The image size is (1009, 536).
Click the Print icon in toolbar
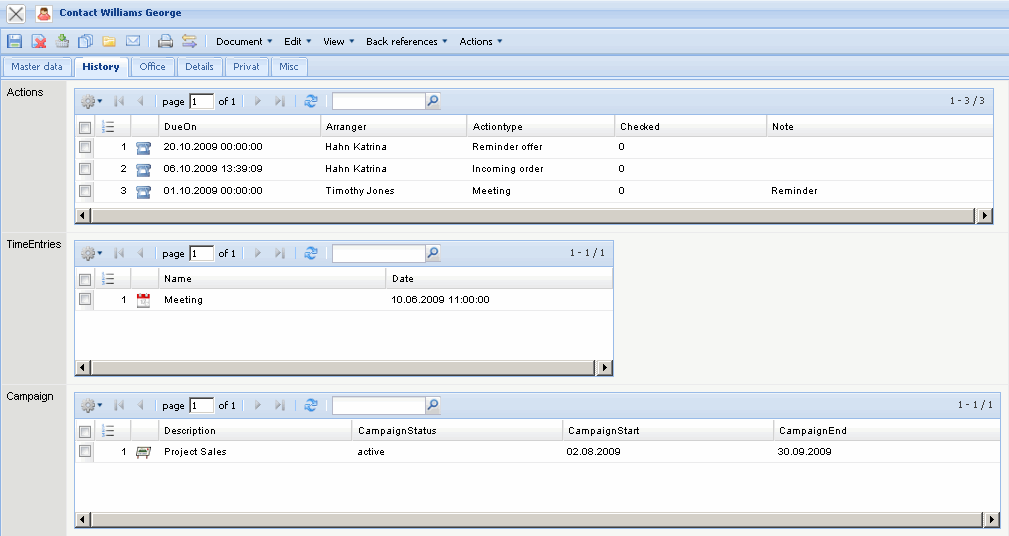coord(165,41)
